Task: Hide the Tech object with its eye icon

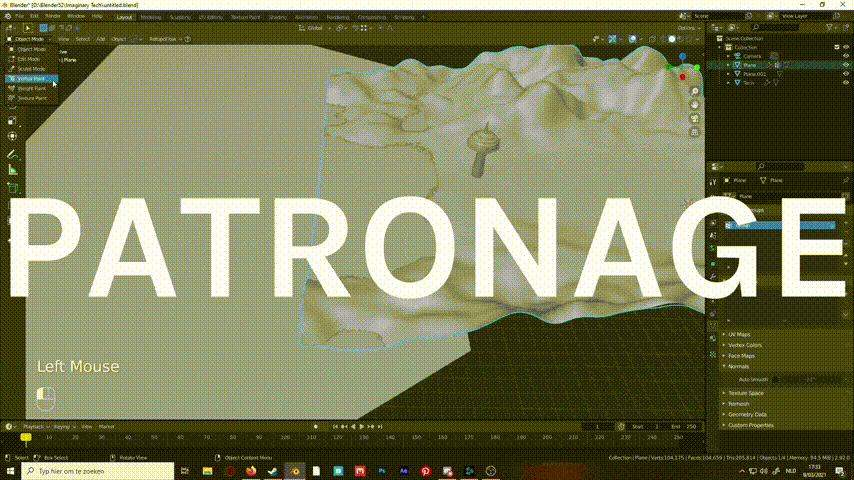Action: [846, 82]
